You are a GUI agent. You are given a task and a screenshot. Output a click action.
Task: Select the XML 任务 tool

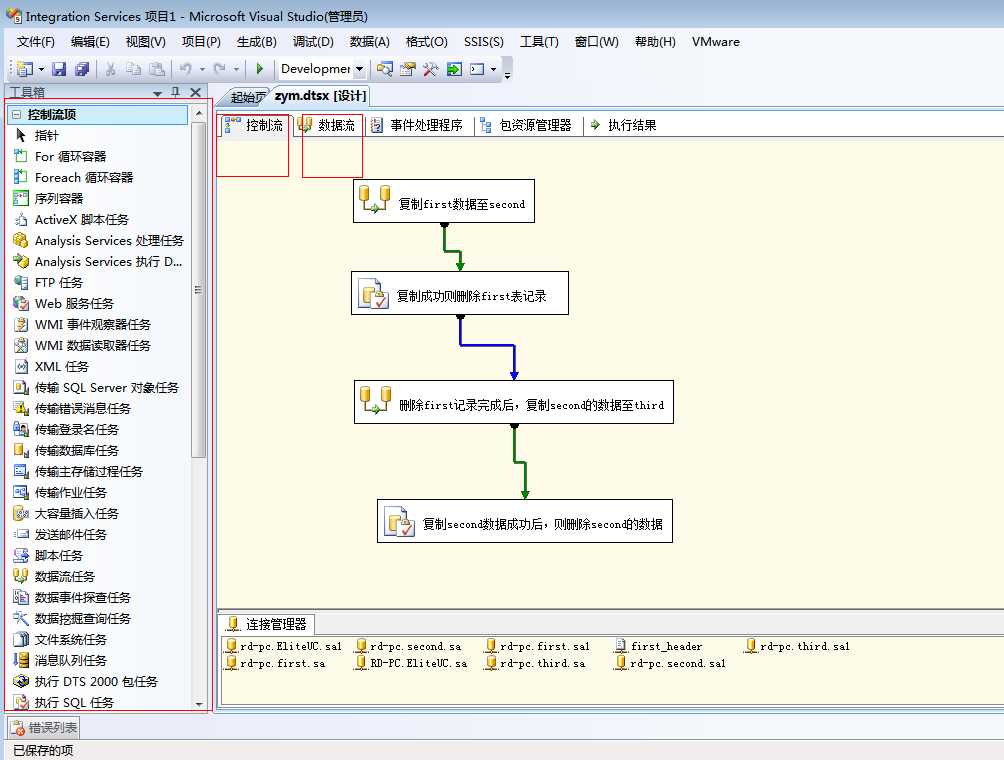point(62,366)
